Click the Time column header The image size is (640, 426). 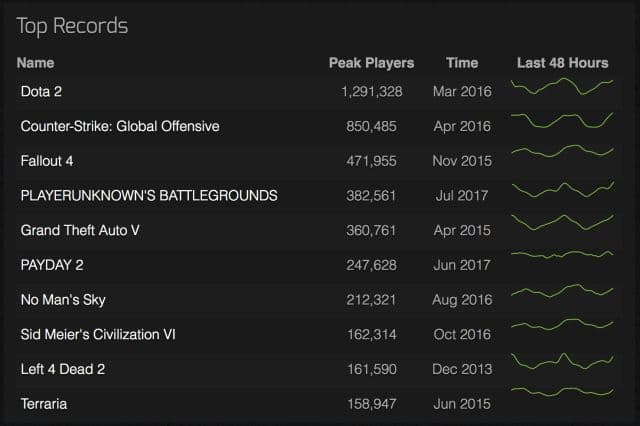(462, 62)
